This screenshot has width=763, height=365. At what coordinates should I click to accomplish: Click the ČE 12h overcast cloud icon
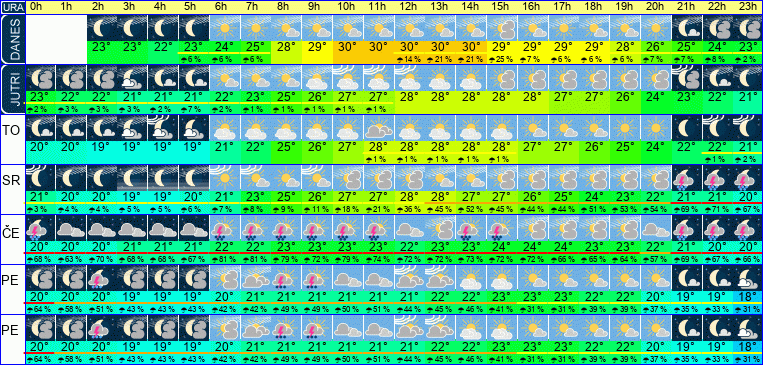pyautogui.click(x=409, y=228)
